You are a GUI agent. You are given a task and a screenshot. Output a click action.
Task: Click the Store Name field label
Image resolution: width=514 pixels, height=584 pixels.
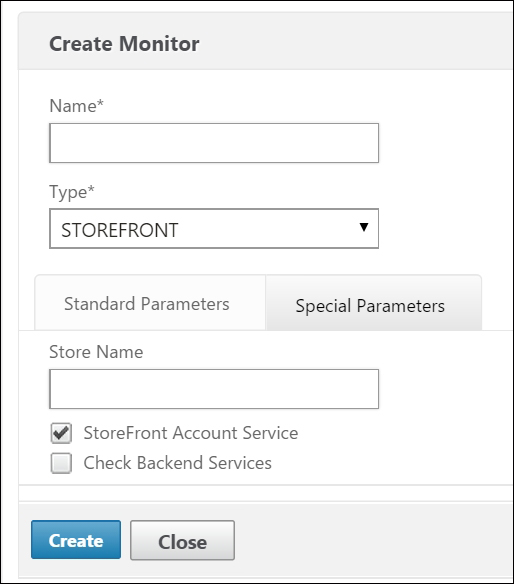[96, 352]
